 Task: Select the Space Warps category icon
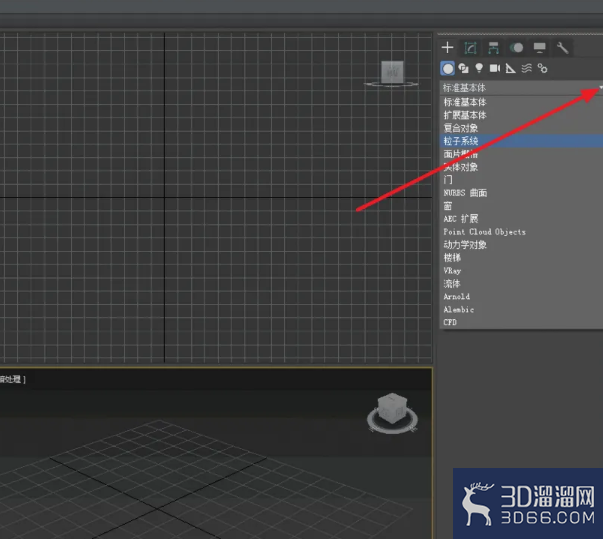[526, 68]
